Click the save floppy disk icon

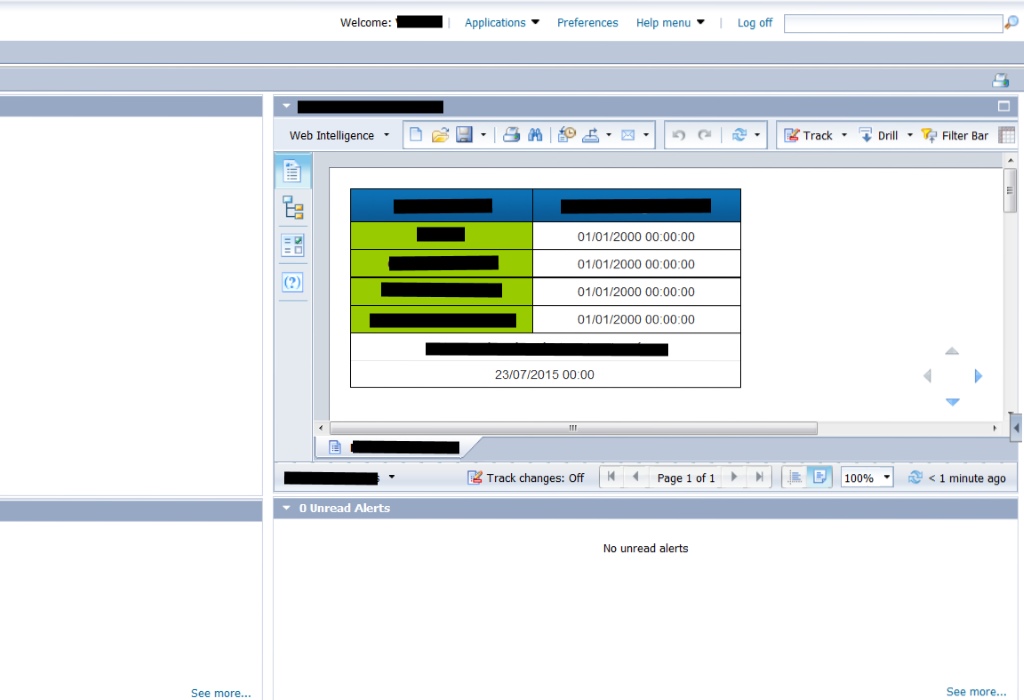pyautogui.click(x=464, y=135)
